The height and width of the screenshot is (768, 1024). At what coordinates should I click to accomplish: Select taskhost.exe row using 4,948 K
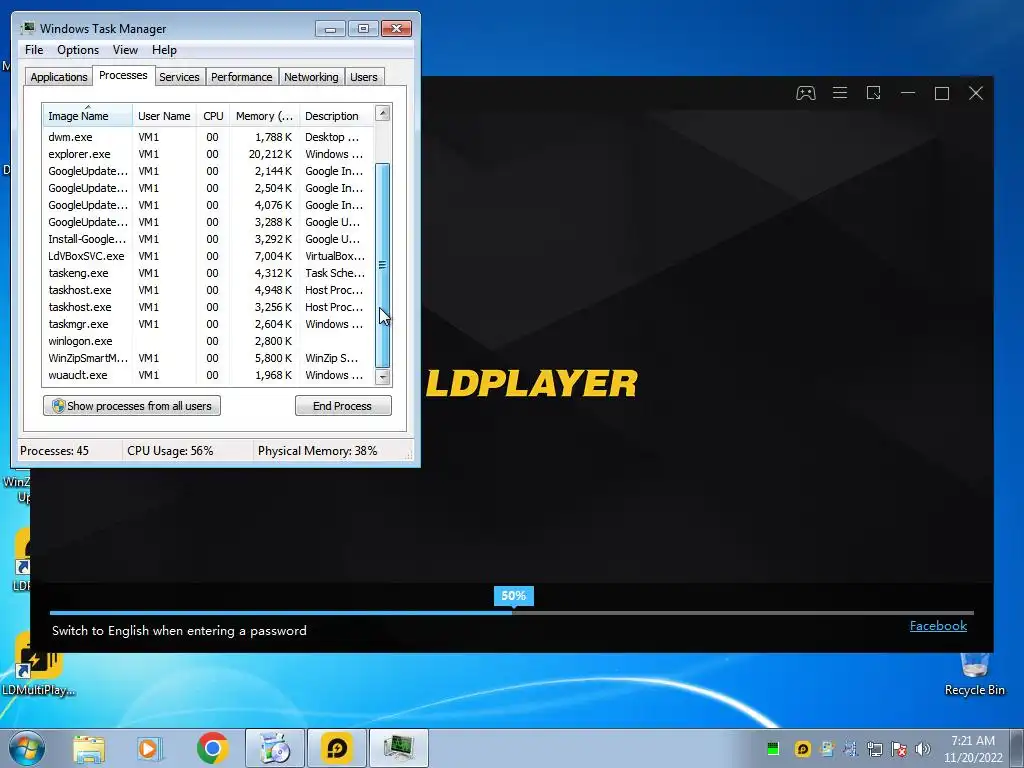coord(208,290)
